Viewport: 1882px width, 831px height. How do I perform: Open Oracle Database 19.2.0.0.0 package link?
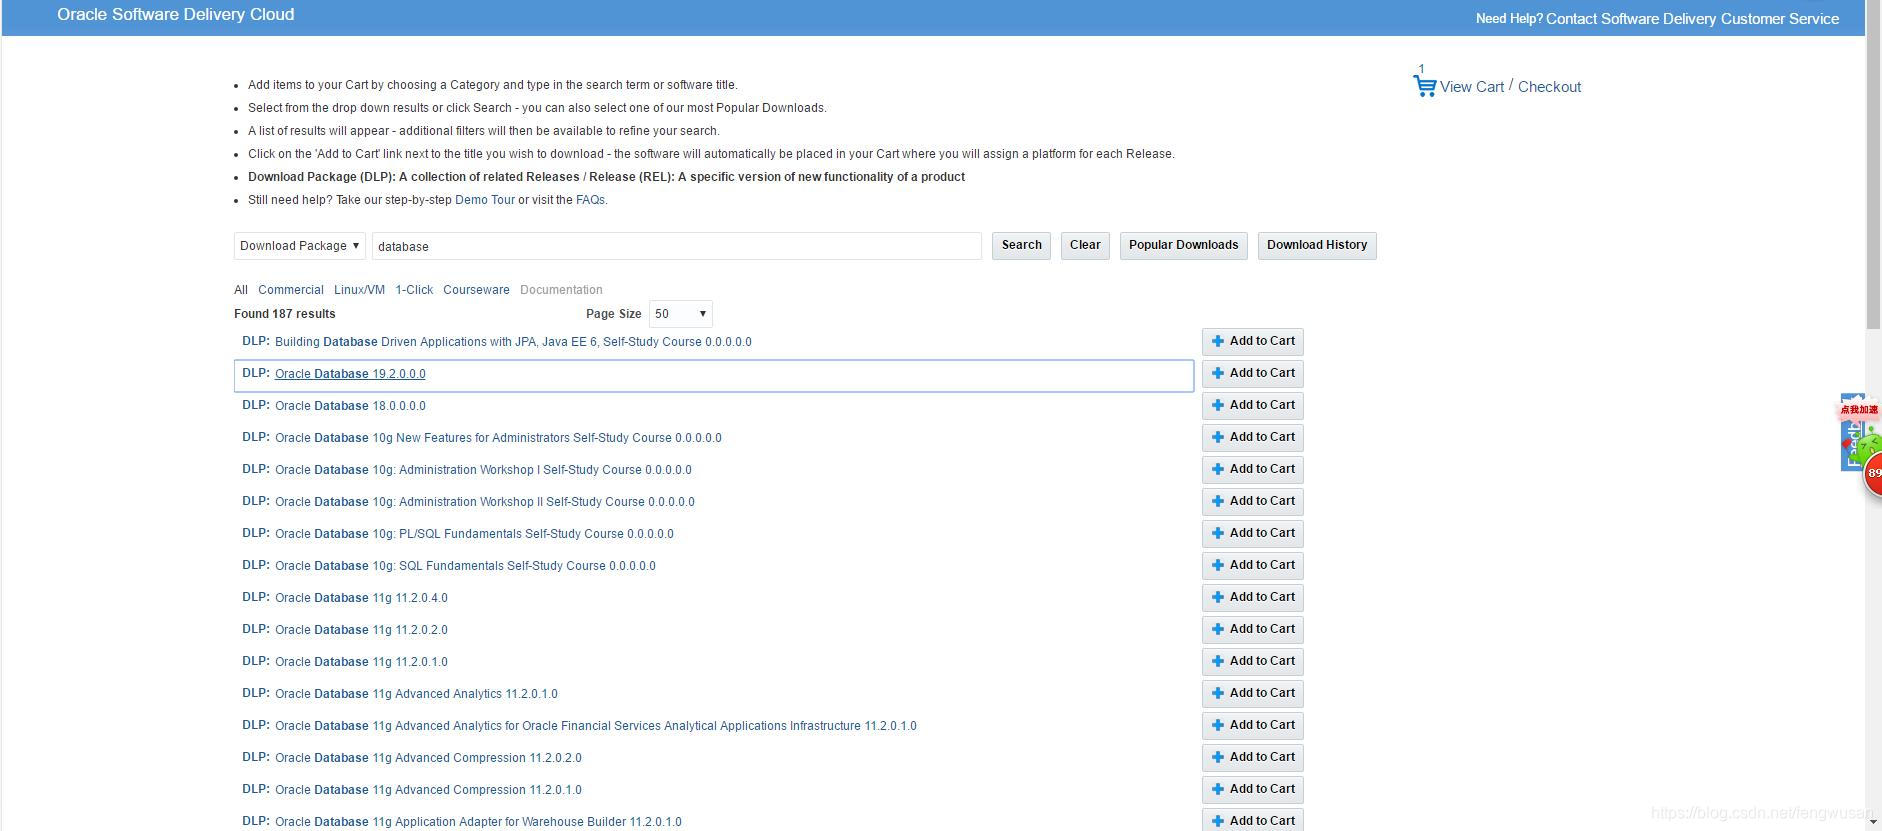tap(350, 374)
